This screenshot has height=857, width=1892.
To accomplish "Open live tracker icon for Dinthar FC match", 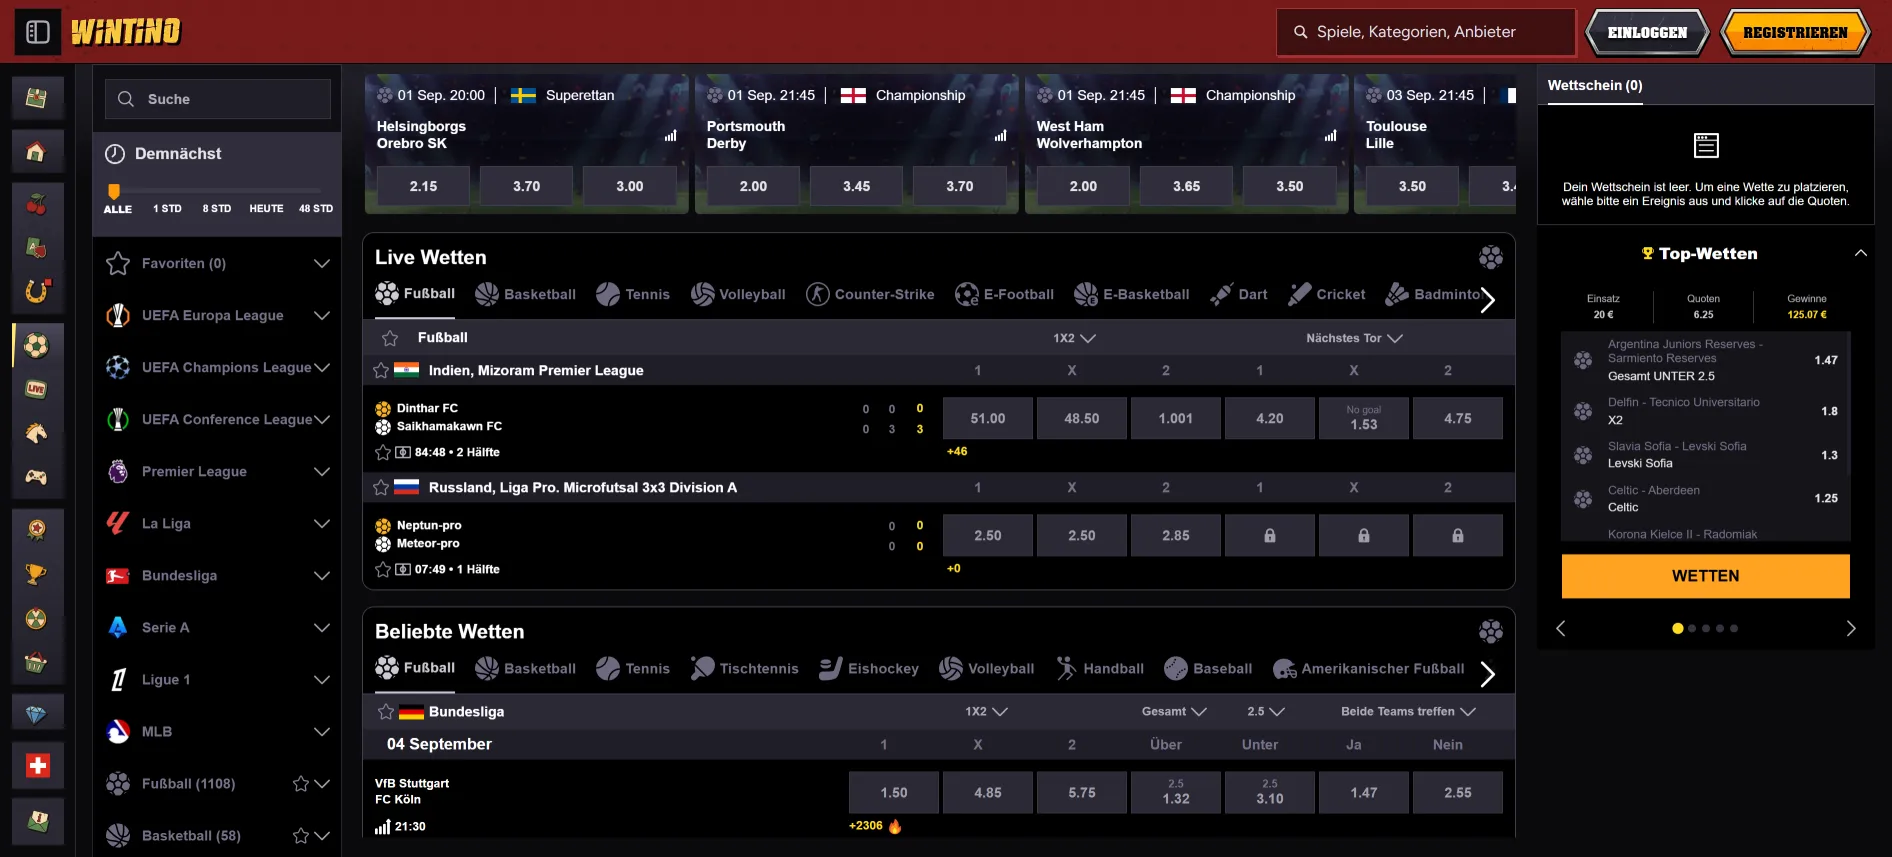I will [403, 452].
